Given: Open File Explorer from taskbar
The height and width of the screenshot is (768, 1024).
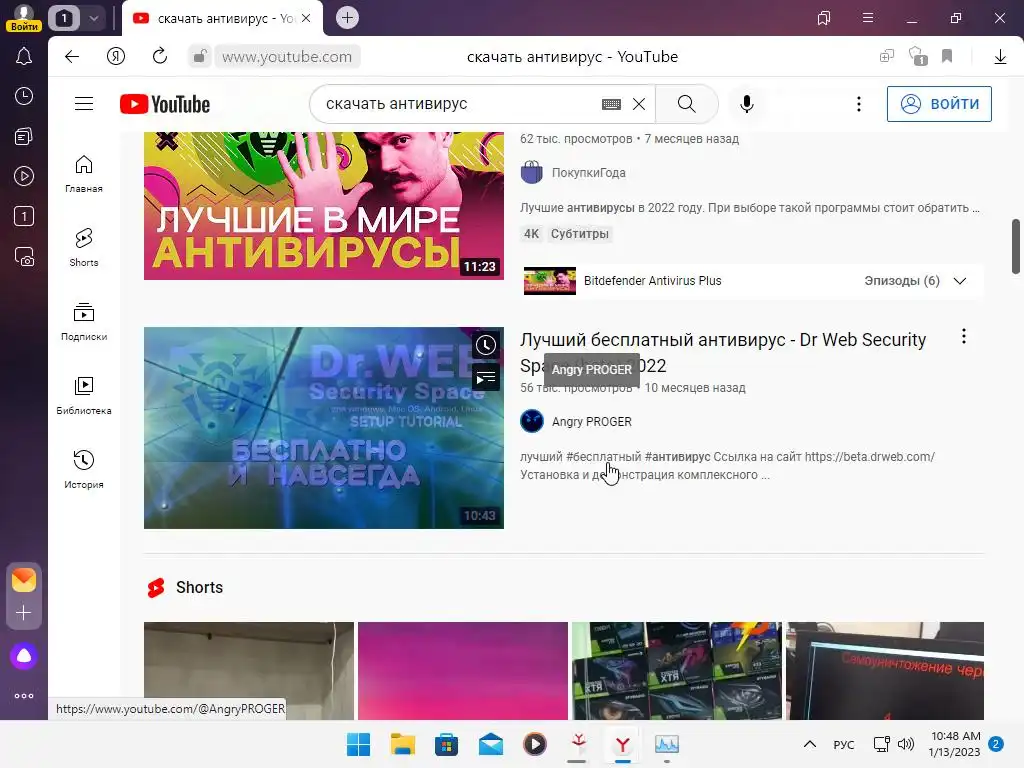Looking at the screenshot, I should [402, 744].
